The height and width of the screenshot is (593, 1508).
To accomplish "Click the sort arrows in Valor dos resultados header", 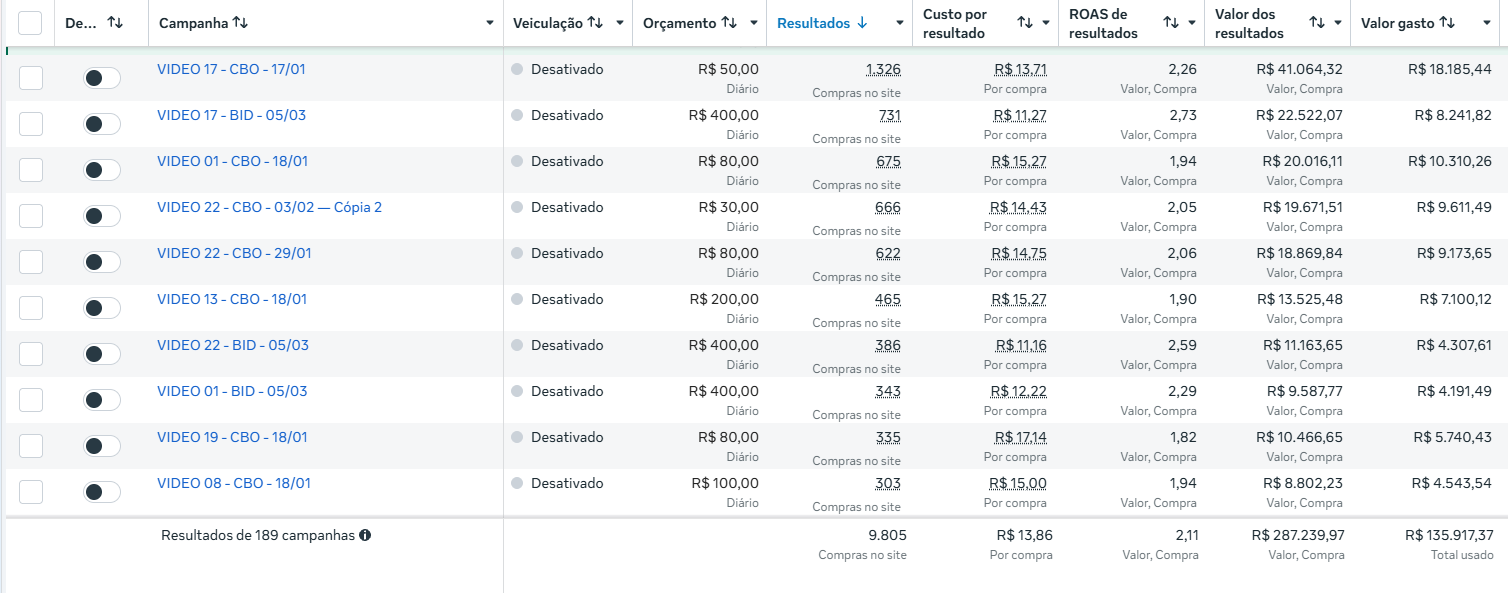I will (x=1317, y=22).
